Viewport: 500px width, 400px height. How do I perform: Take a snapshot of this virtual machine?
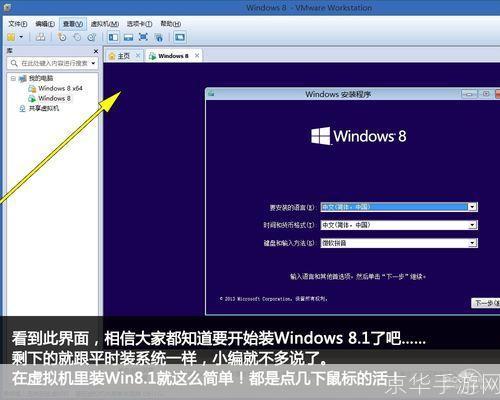(x=62, y=37)
